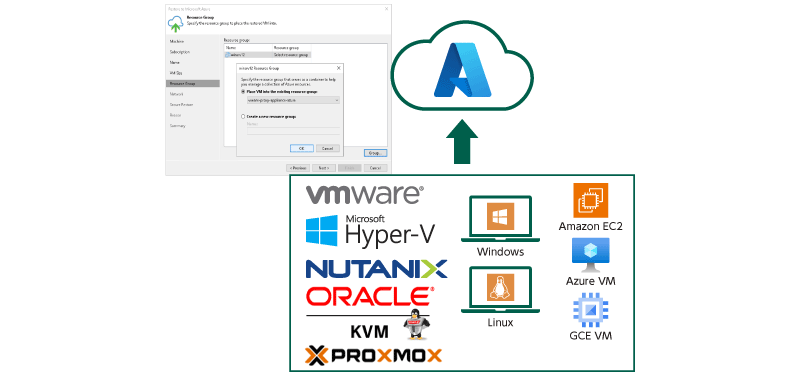Viewport: 800px width, 380px height.
Task: Click the Nutanix logo
Action: click(x=376, y=269)
